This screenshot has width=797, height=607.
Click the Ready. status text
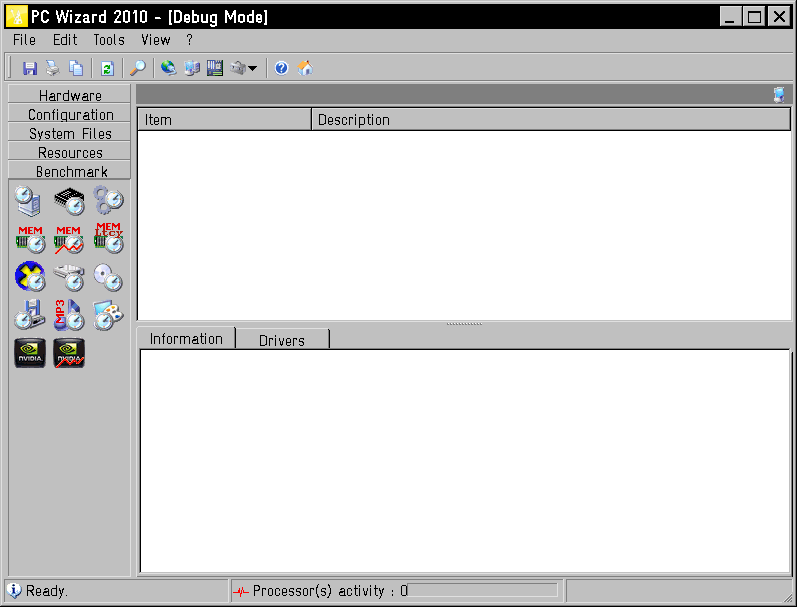pos(47,591)
